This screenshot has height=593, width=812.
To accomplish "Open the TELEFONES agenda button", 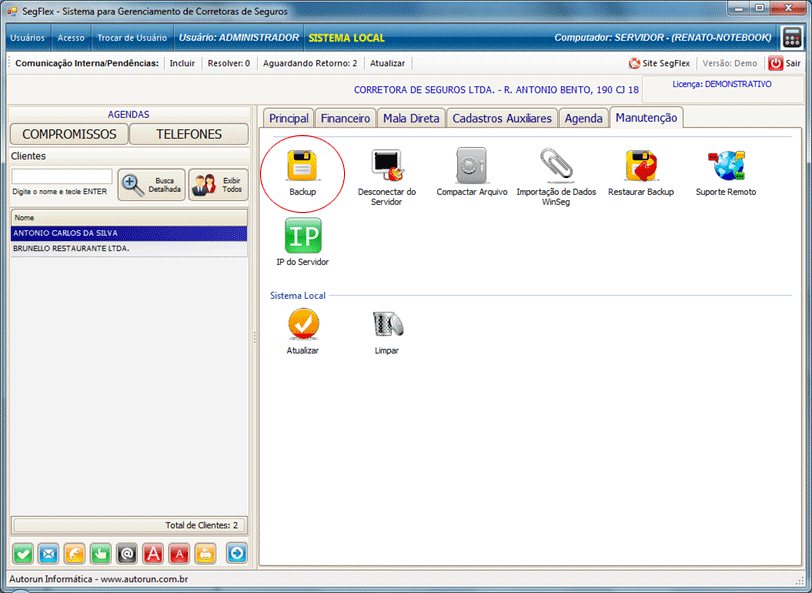I will point(189,134).
